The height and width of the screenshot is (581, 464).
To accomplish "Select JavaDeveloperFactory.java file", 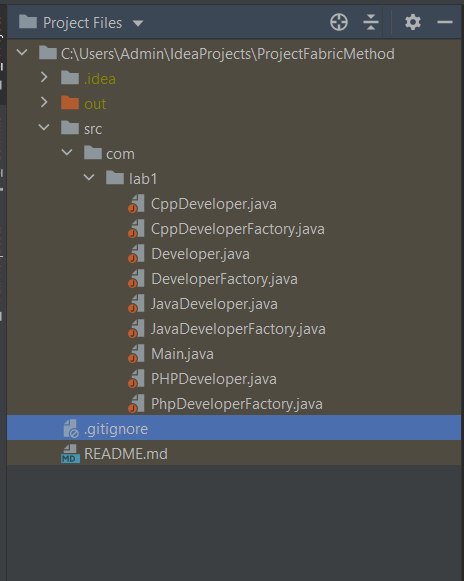I will (238, 329).
